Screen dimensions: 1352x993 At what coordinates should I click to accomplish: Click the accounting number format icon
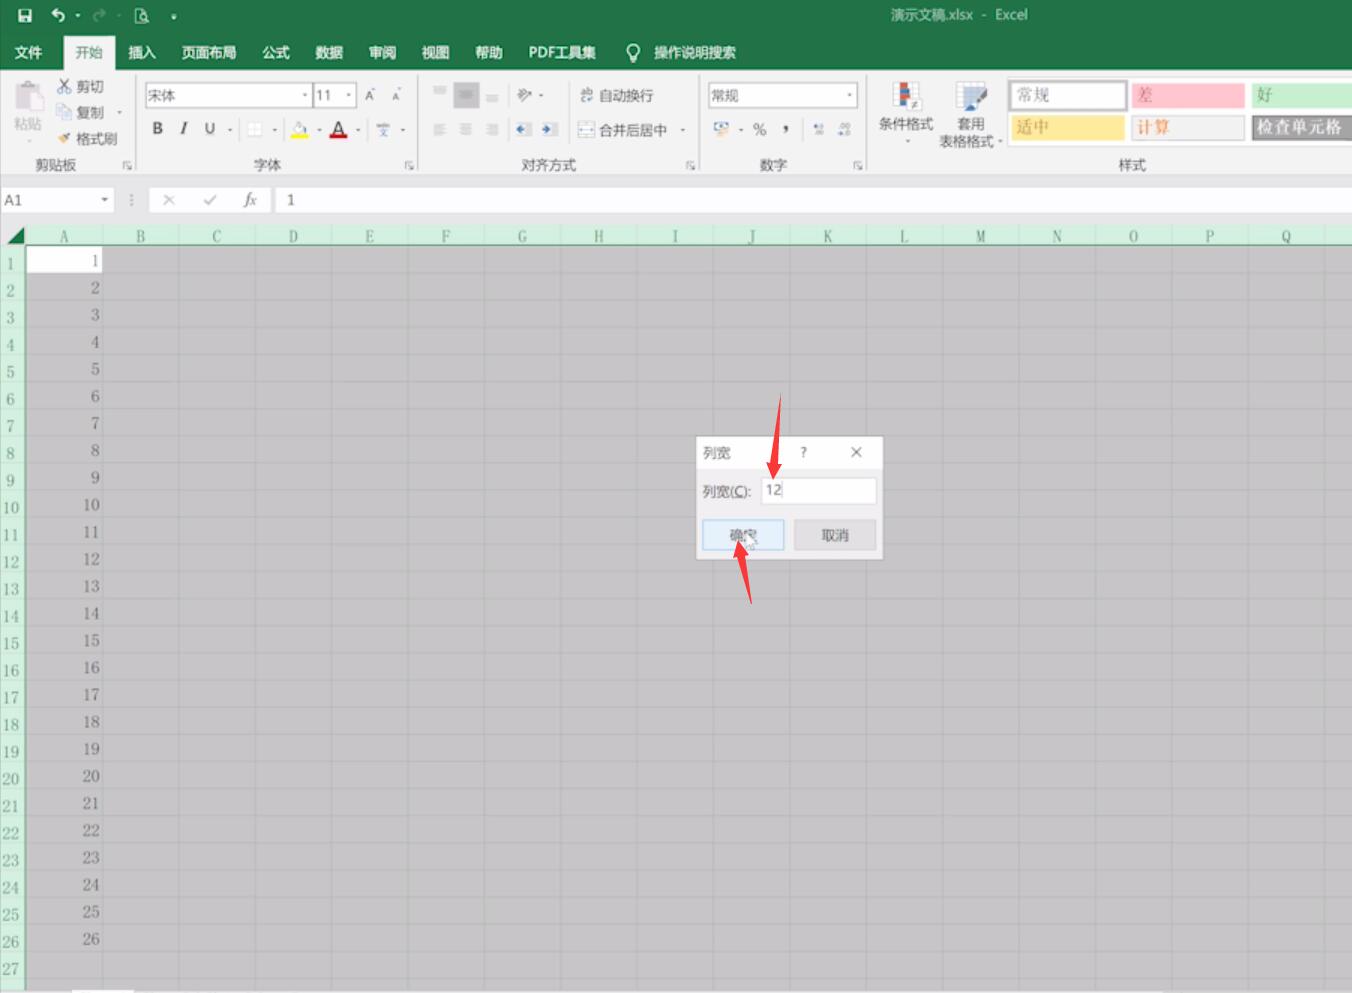(721, 129)
